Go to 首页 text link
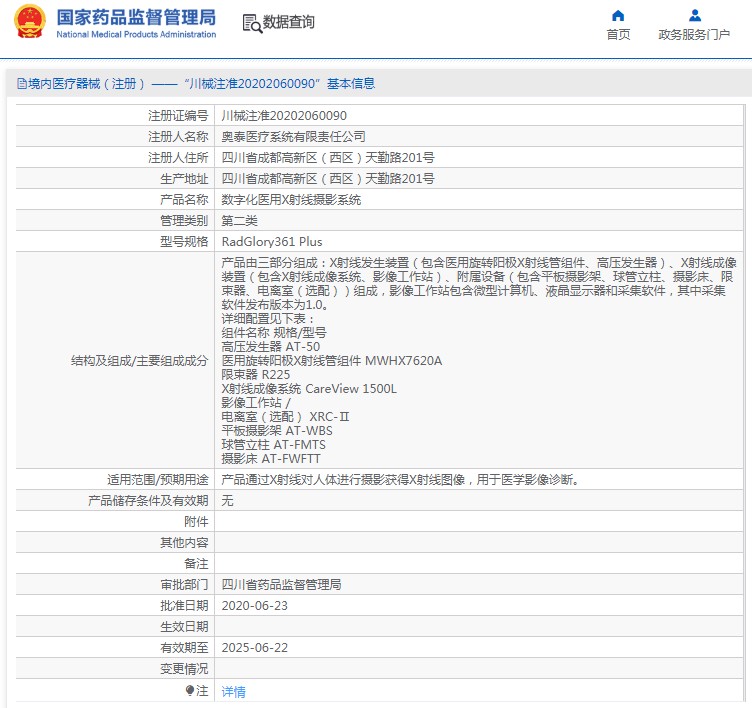The height and width of the screenshot is (708, 752). point(618,35)
